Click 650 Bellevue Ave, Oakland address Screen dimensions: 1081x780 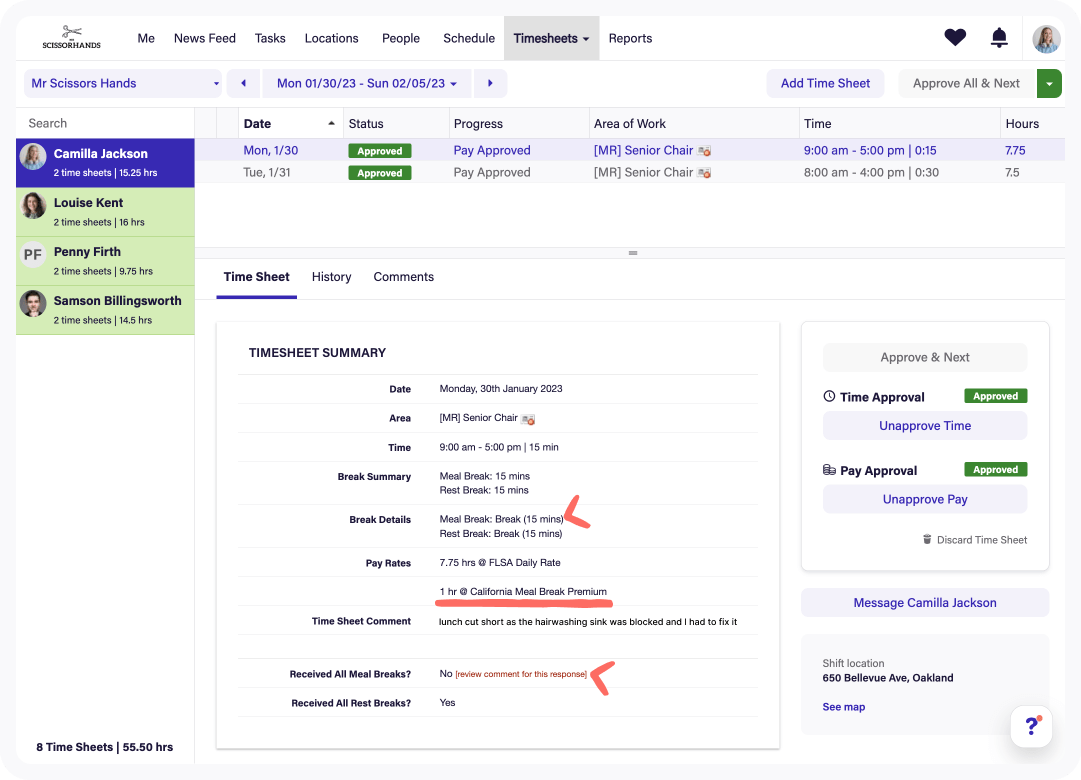pyautogui.click(x=888, y=678)
